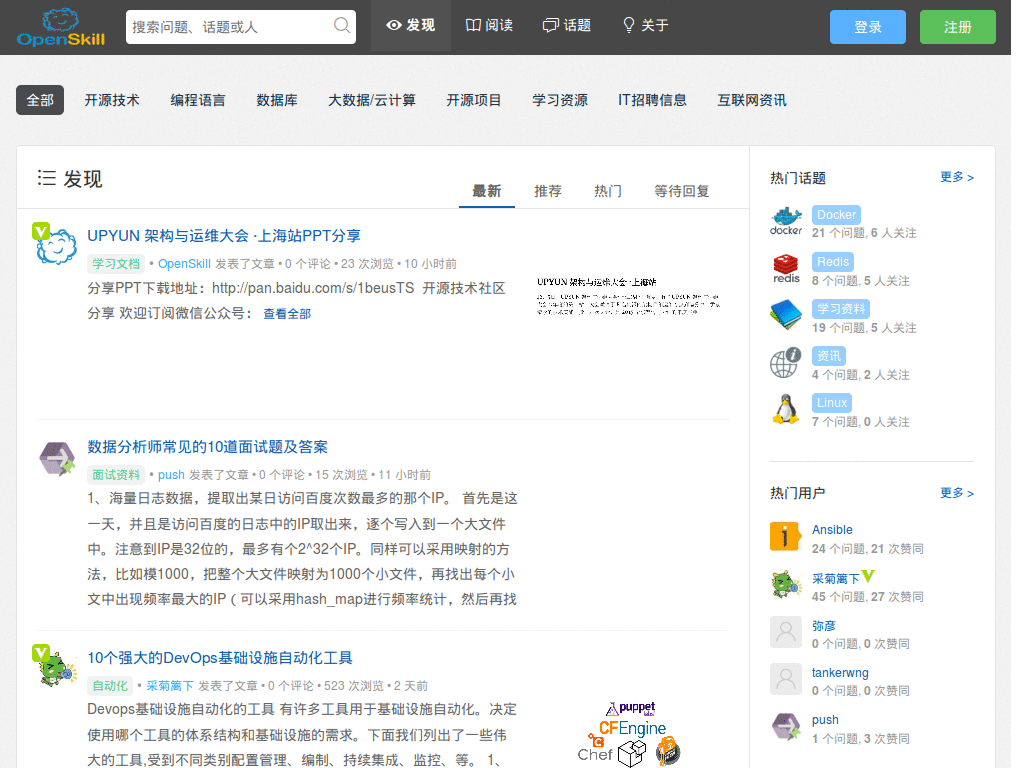
Task: Open push profile link in 热门用户
Action: pyautogui.click(x=825, y=720)
